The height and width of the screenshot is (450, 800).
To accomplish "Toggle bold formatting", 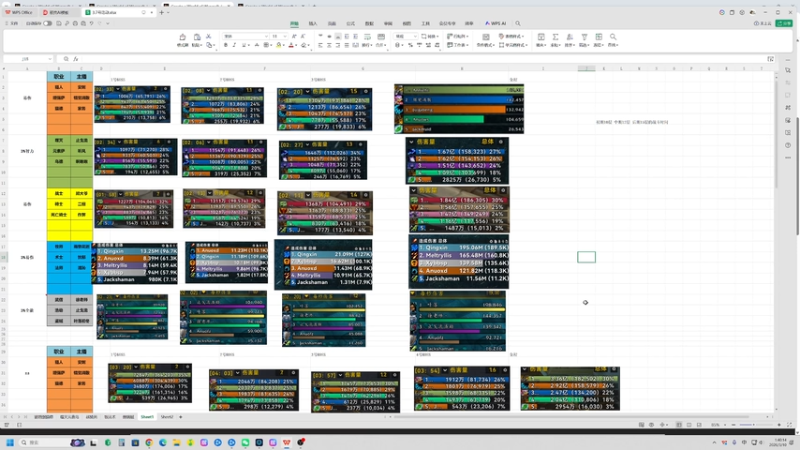I will pos(226,45).
